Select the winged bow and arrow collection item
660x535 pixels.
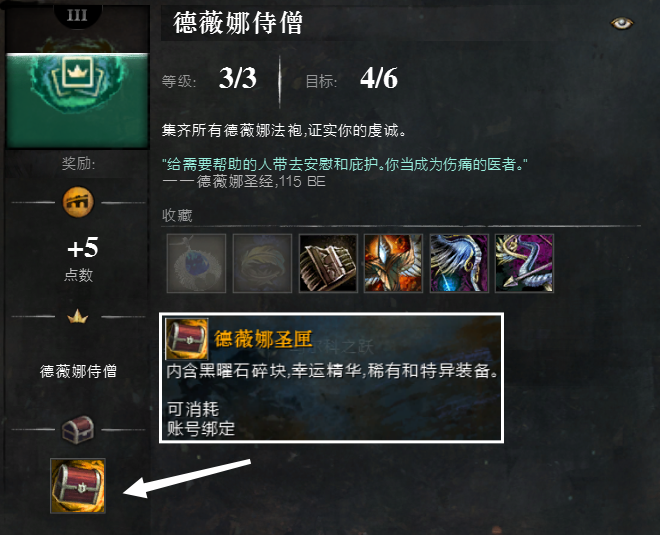pyautogui.click(x=524, y=263)
